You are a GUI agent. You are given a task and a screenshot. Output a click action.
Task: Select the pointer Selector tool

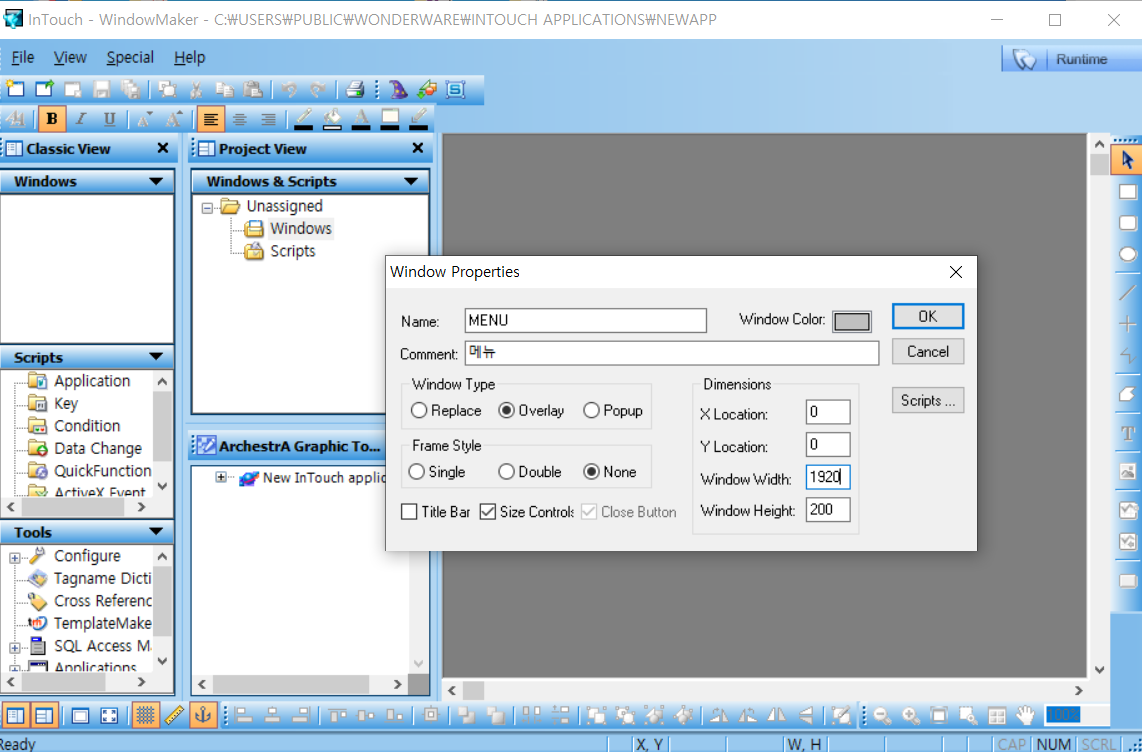1127,159
